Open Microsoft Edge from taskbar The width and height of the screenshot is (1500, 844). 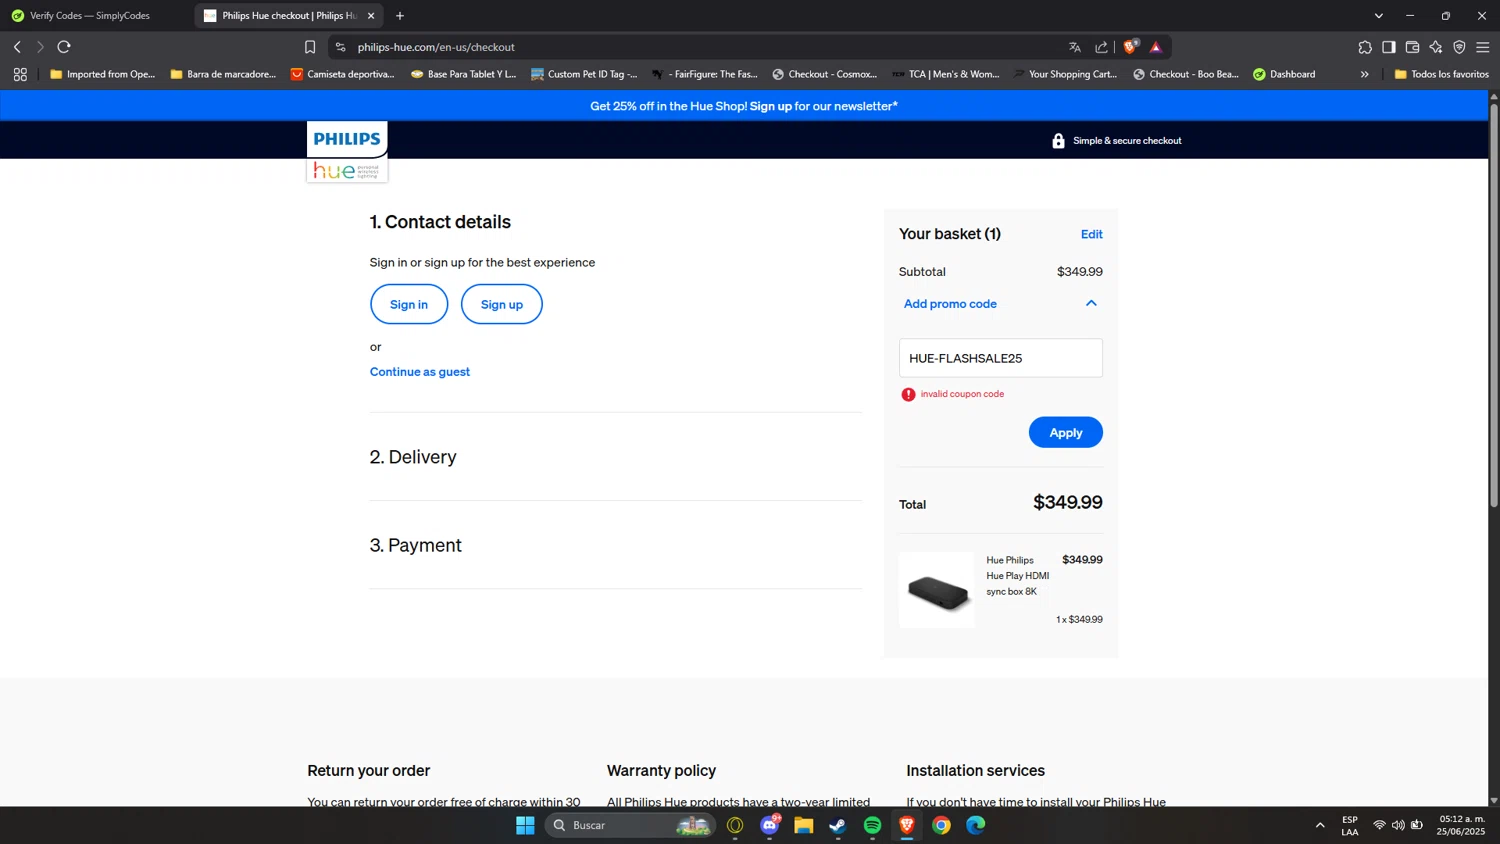[x=975, y=825]
